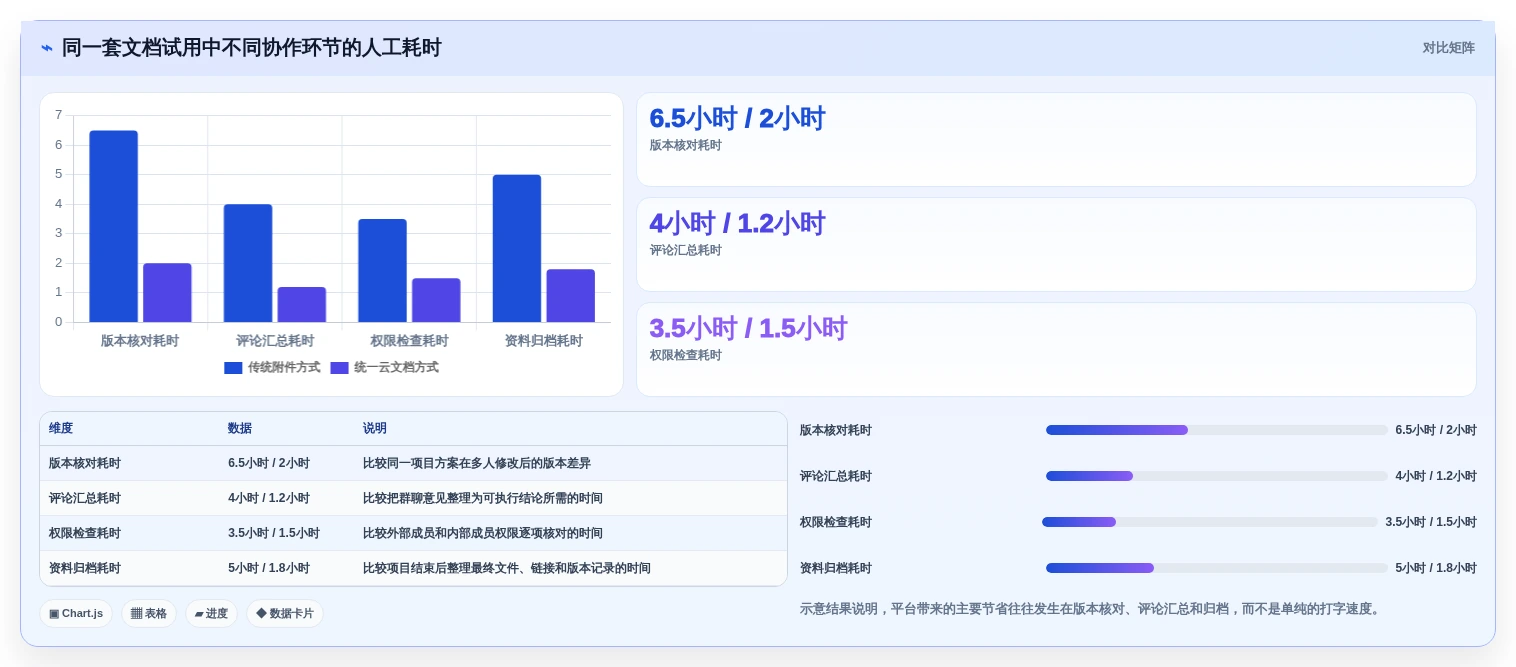Click the panel title 同一套文档试用中不同协作环节的人工耗时
1516x667 pixels.
click(252, 48)
